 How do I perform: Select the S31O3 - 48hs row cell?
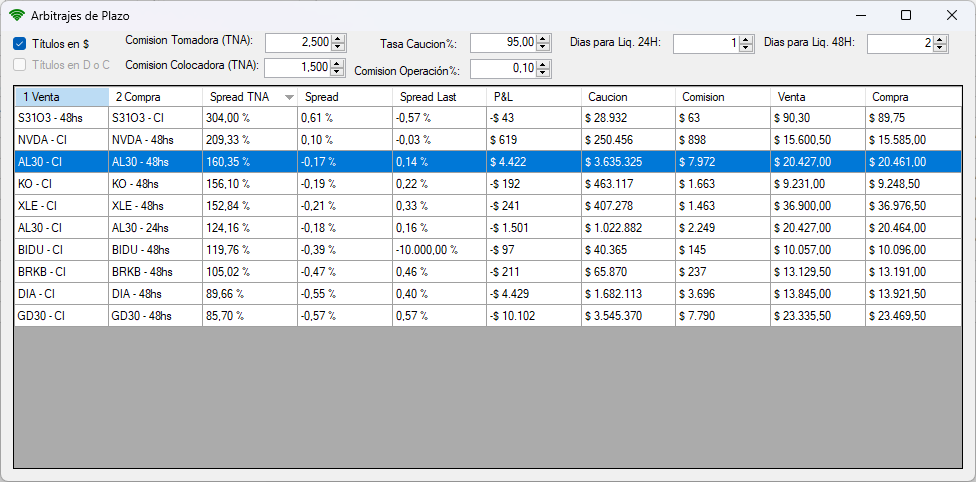[x=61, y=118]
